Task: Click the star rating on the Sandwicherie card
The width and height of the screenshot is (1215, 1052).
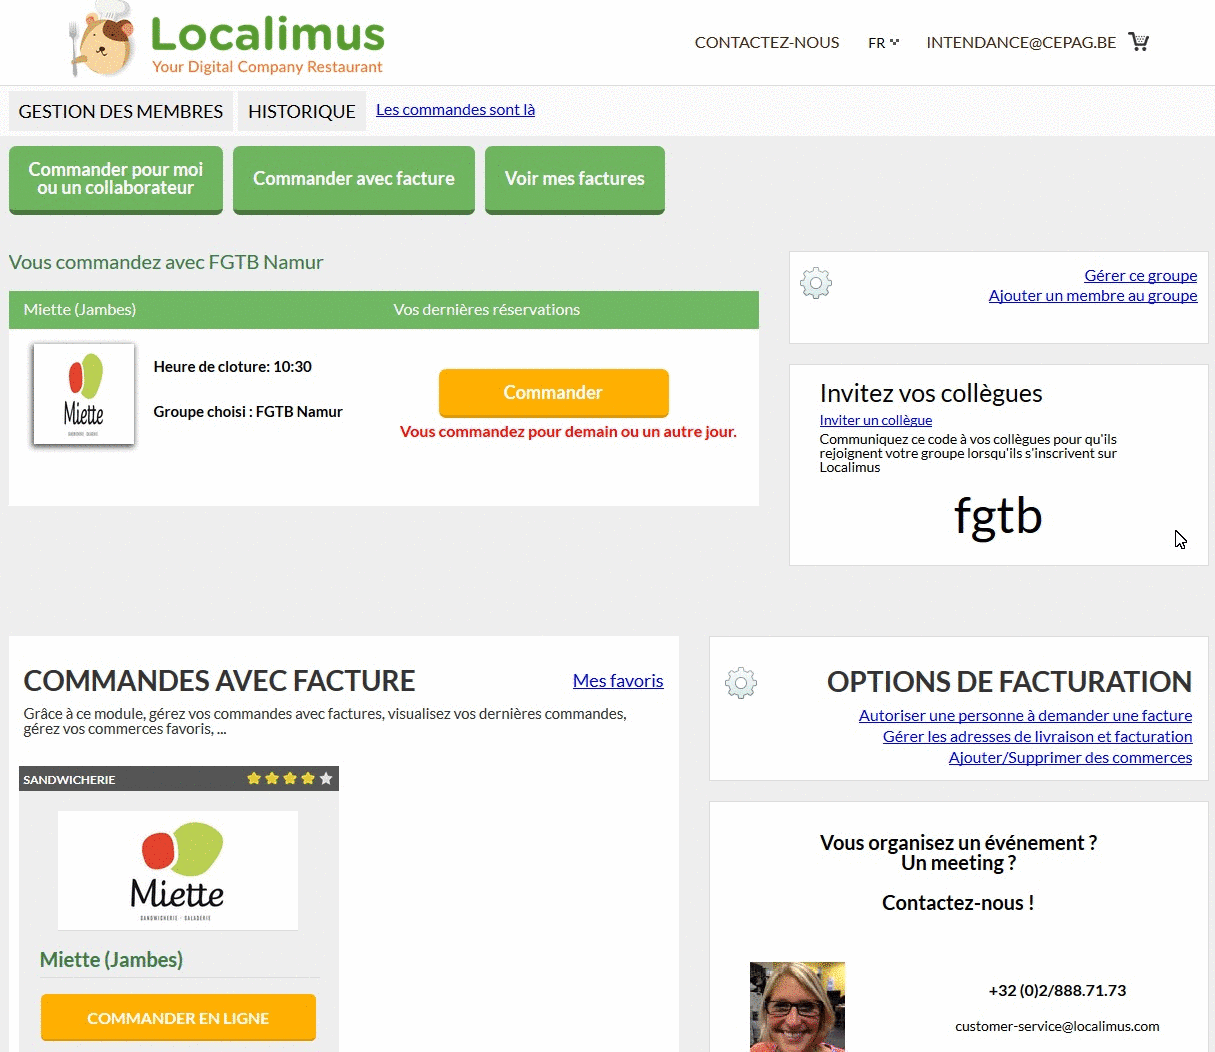Action: click(290, 778)
